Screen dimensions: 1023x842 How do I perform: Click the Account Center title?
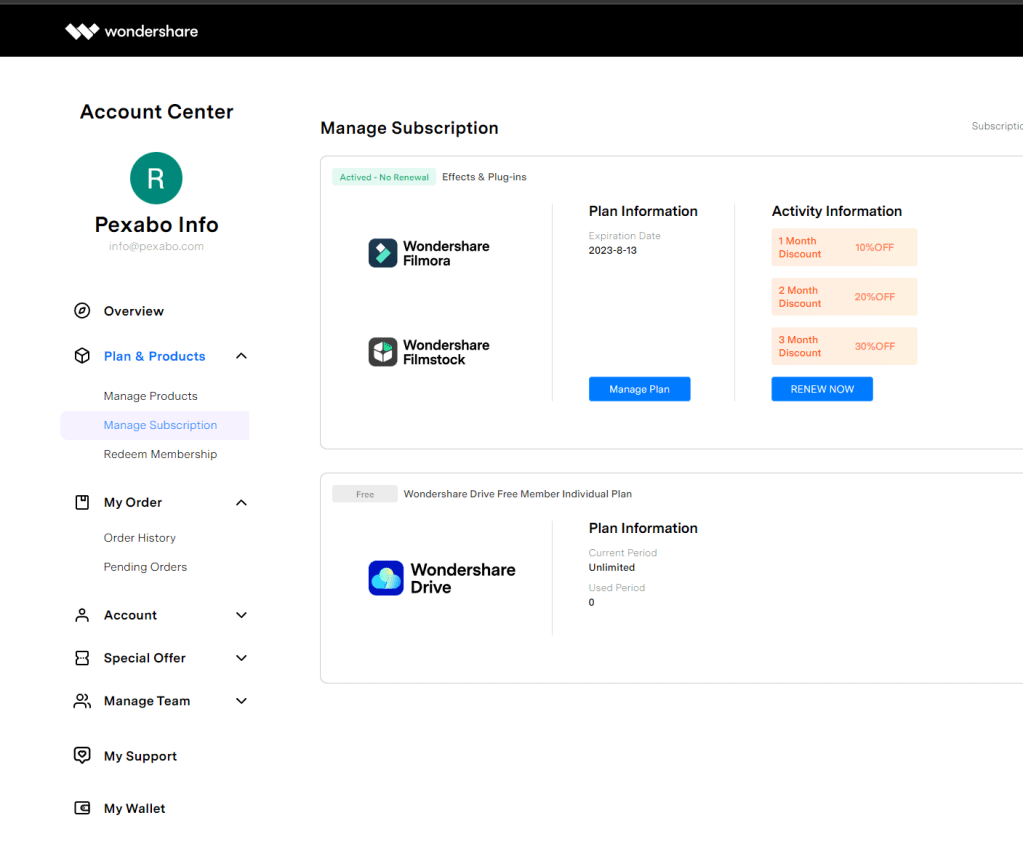[157, 112]
